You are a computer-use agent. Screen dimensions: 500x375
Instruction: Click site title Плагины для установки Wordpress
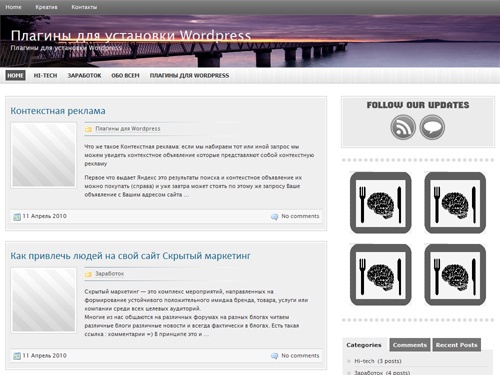point(131,36)
